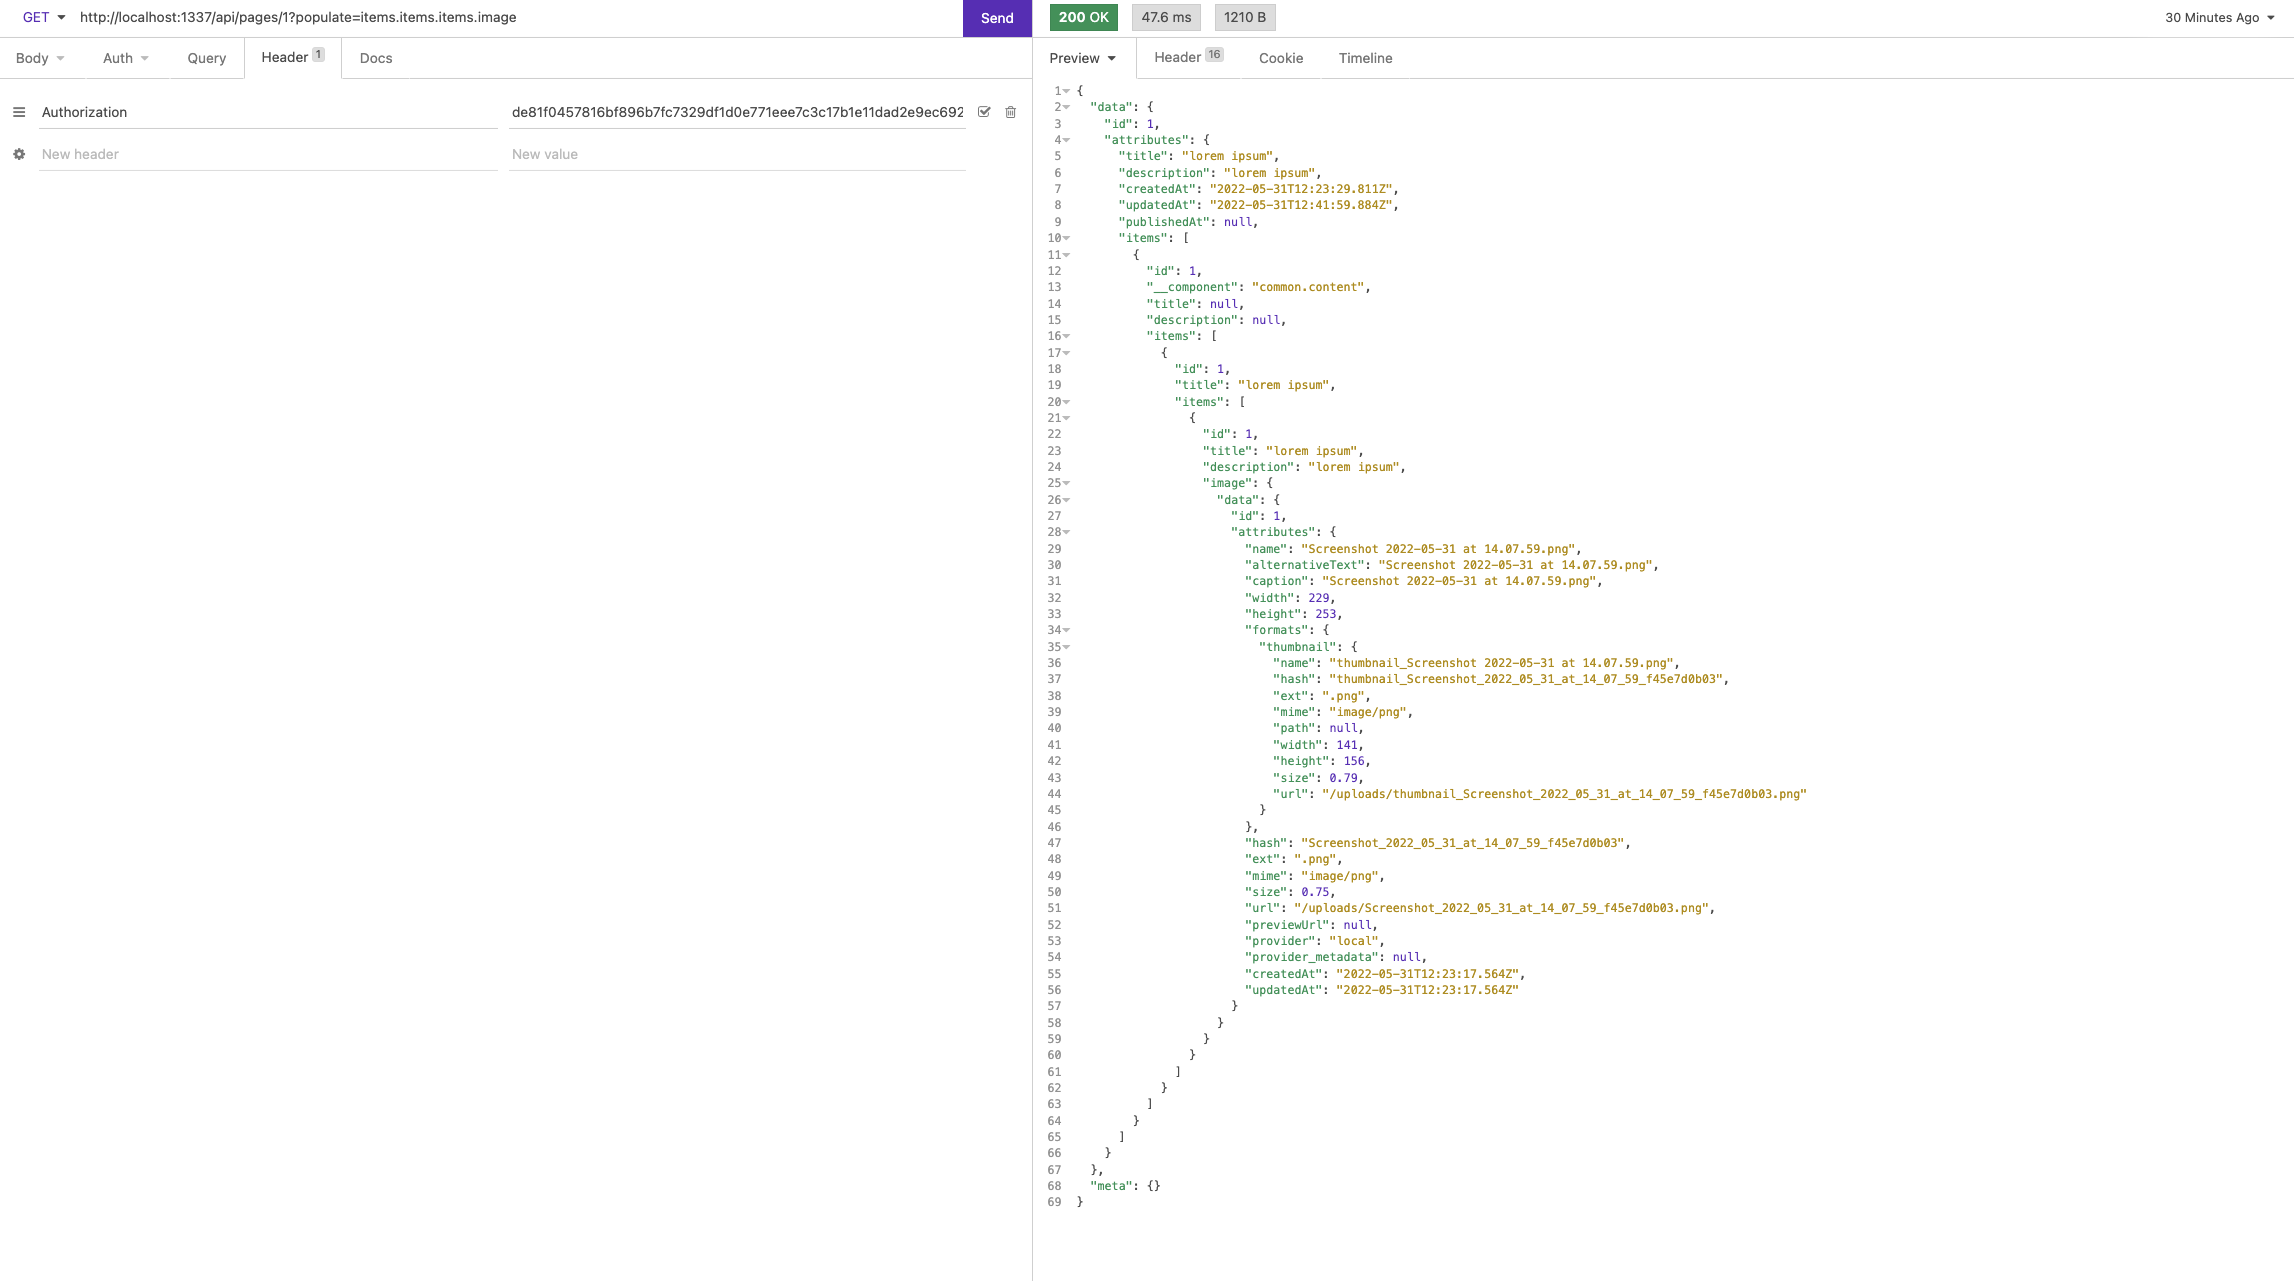Delete the Authorization header with trash icon
The image size is (2294, 1281).
[1011, 112]
